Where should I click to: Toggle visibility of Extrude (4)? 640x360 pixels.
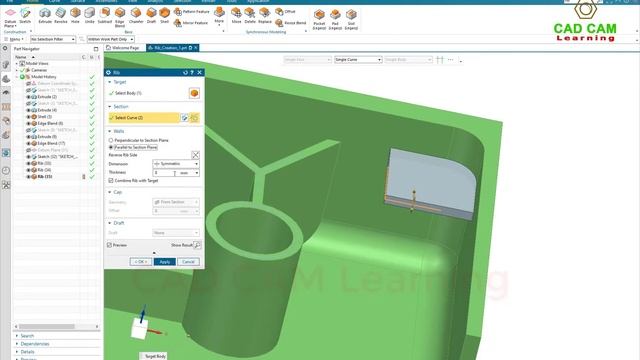[29, 110]
